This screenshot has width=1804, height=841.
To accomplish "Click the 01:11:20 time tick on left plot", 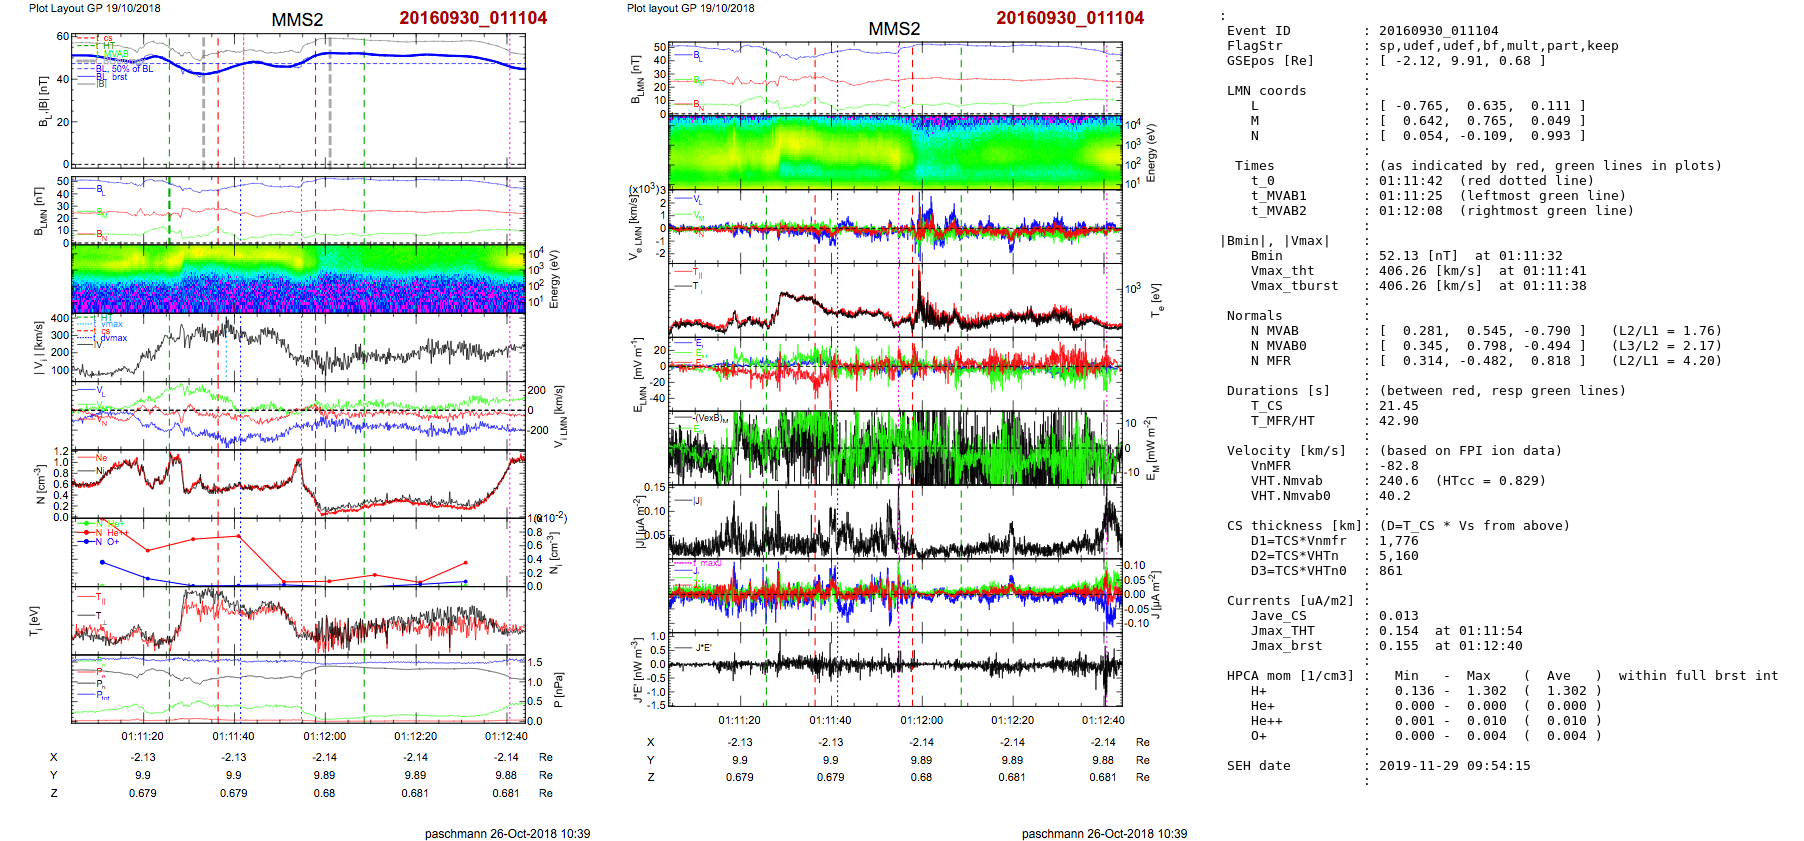I will [x=143, y=736].
